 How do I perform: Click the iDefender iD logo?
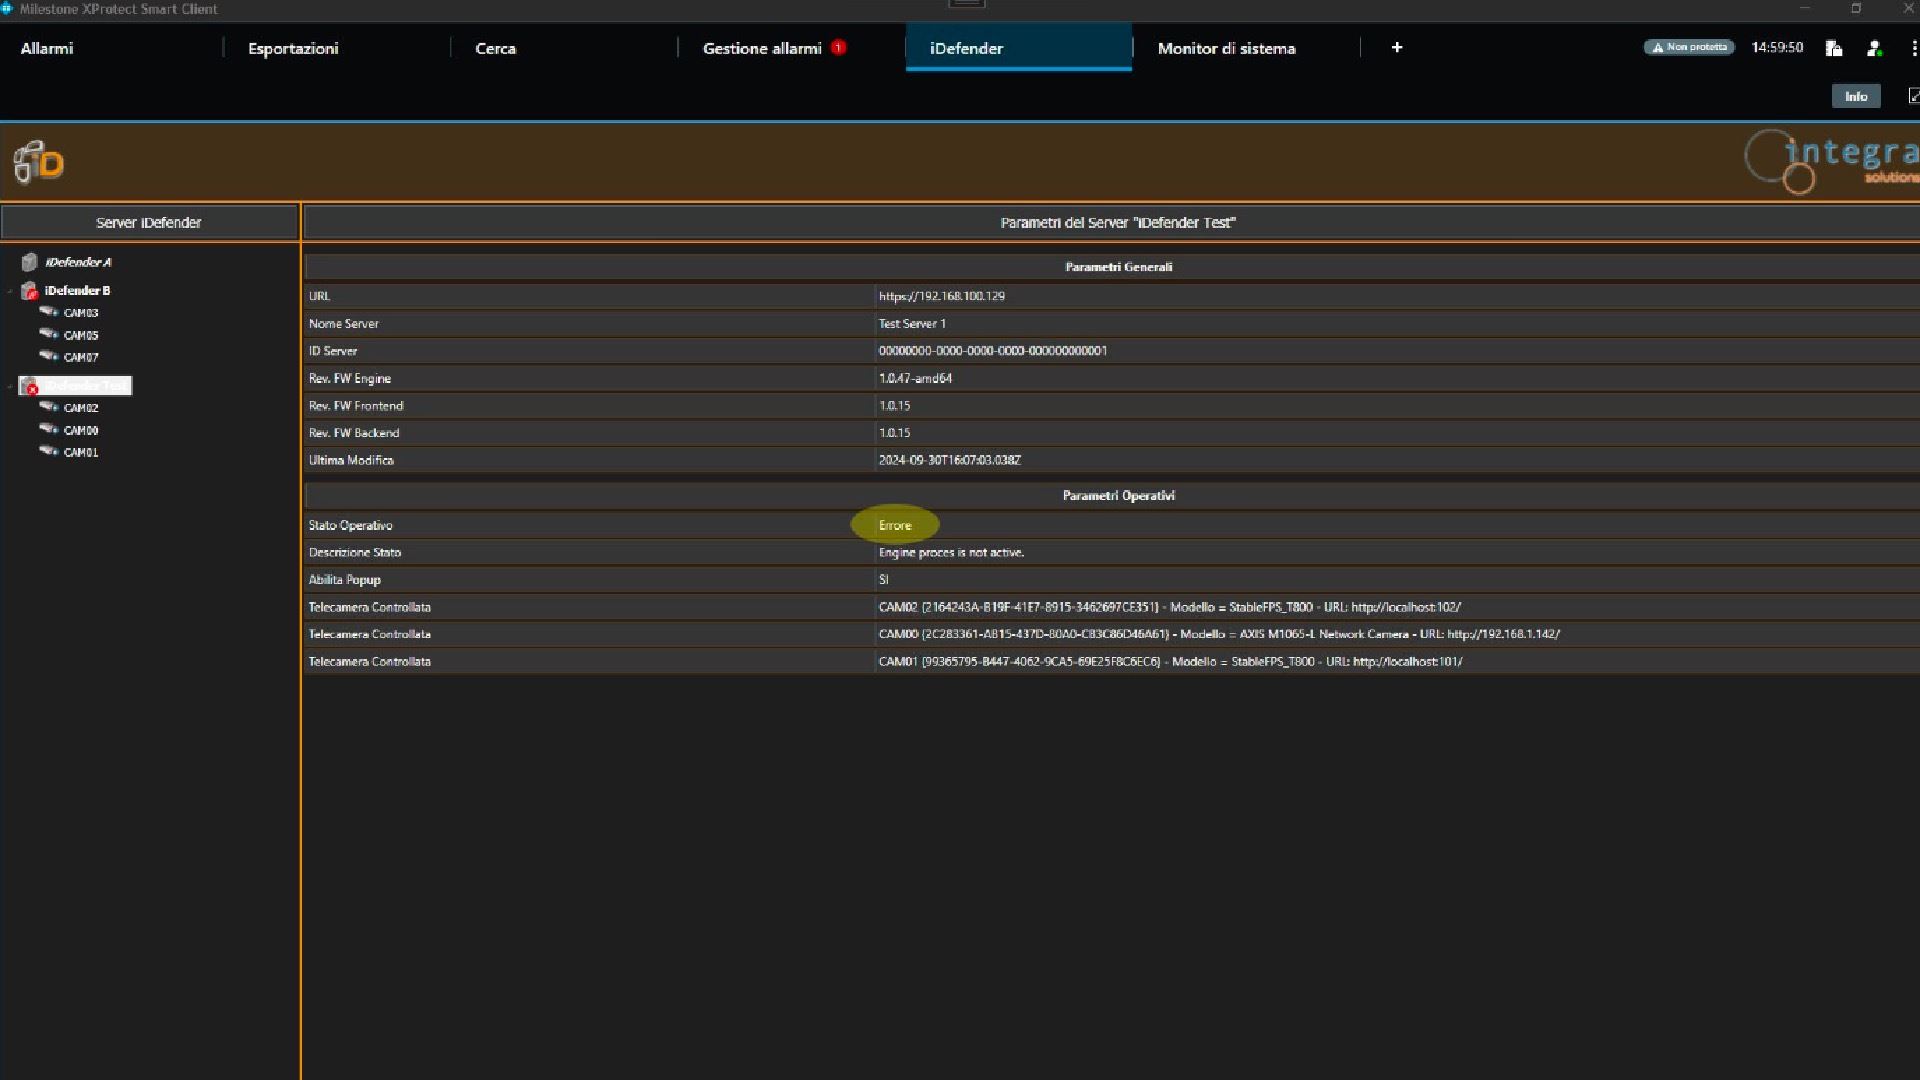pyautogui.click(x=39, y=162)
